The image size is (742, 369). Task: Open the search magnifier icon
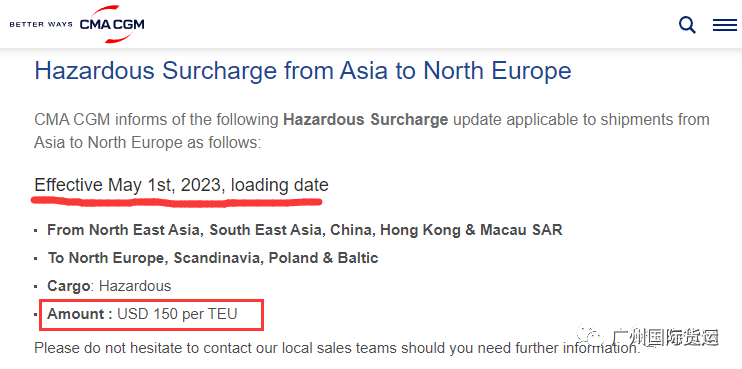687,25
